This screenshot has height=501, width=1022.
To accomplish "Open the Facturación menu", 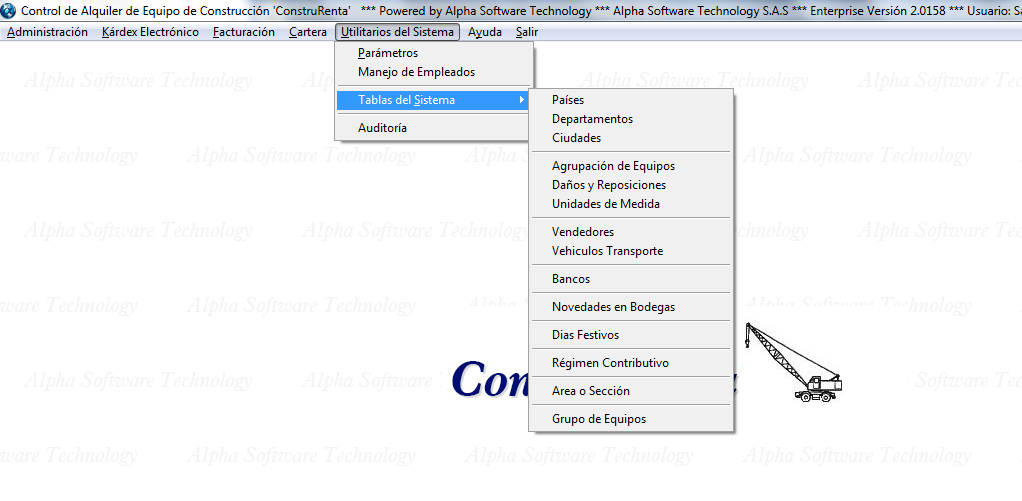I will click(243, 32).
